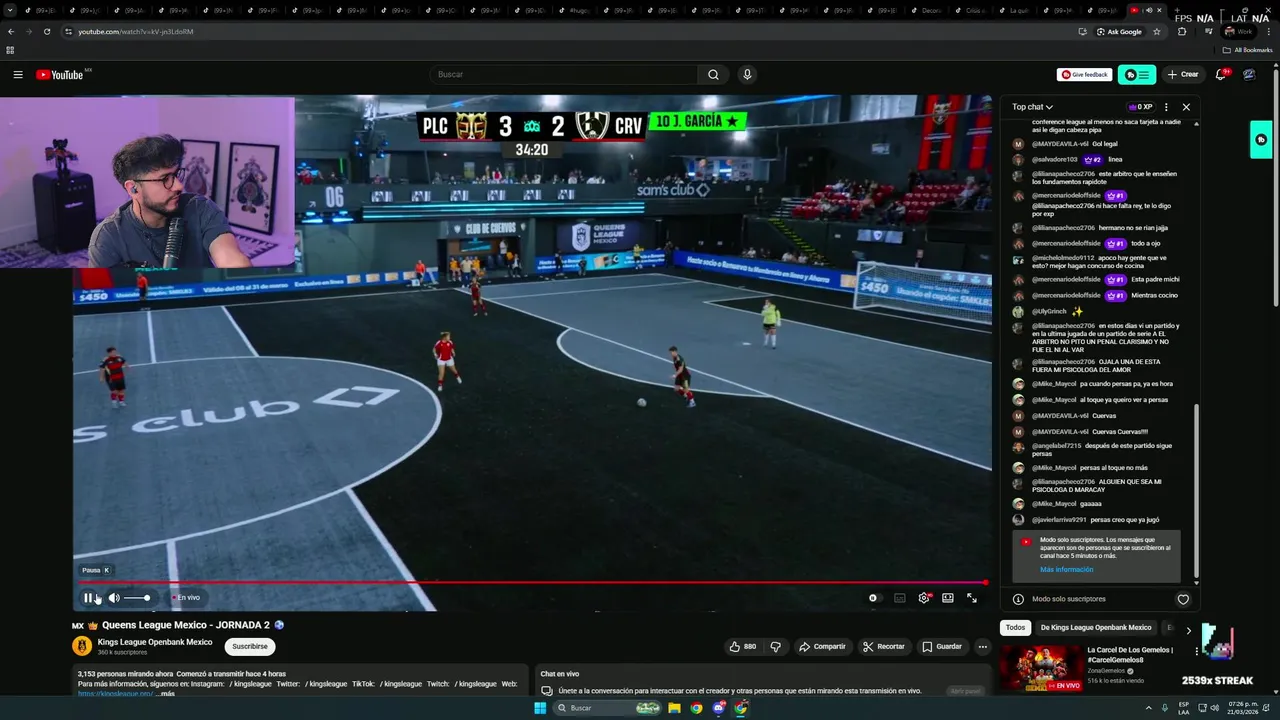Open the YouTube account avatar menu
The width and height of the screenshot is (1280, 720).
[x=1249, y=75]
